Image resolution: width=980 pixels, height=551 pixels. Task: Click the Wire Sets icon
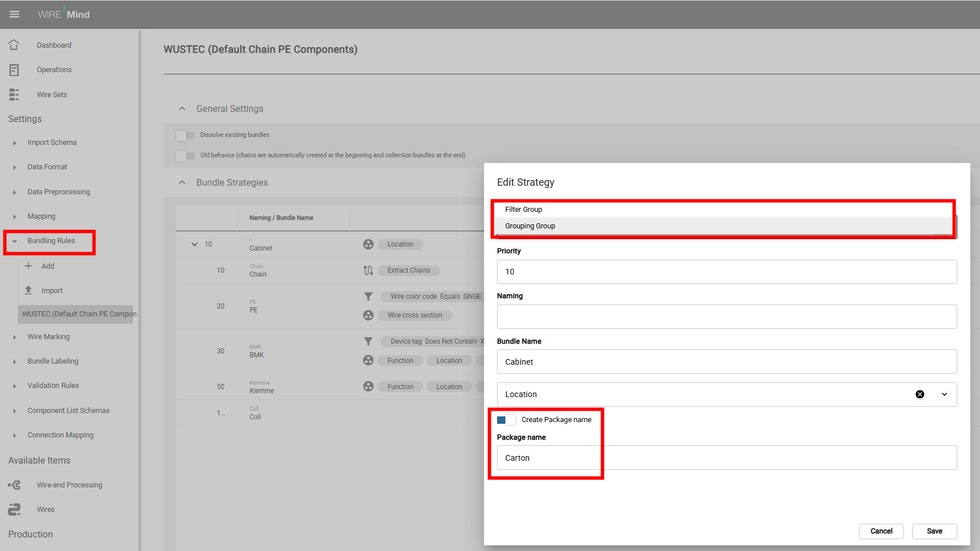(x=14, y=95)
